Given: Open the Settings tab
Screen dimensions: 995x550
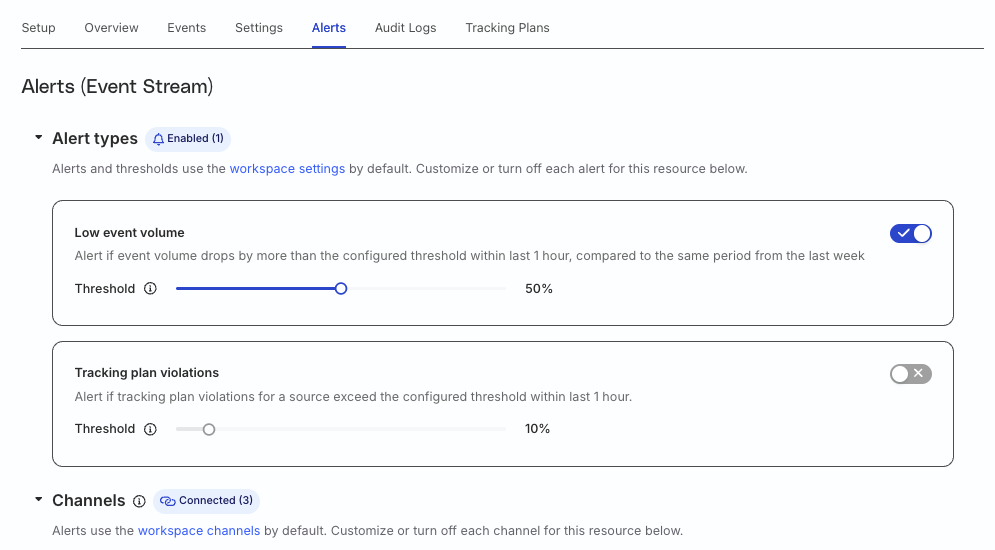Looking at the screenshot, I should coord(259,28).
